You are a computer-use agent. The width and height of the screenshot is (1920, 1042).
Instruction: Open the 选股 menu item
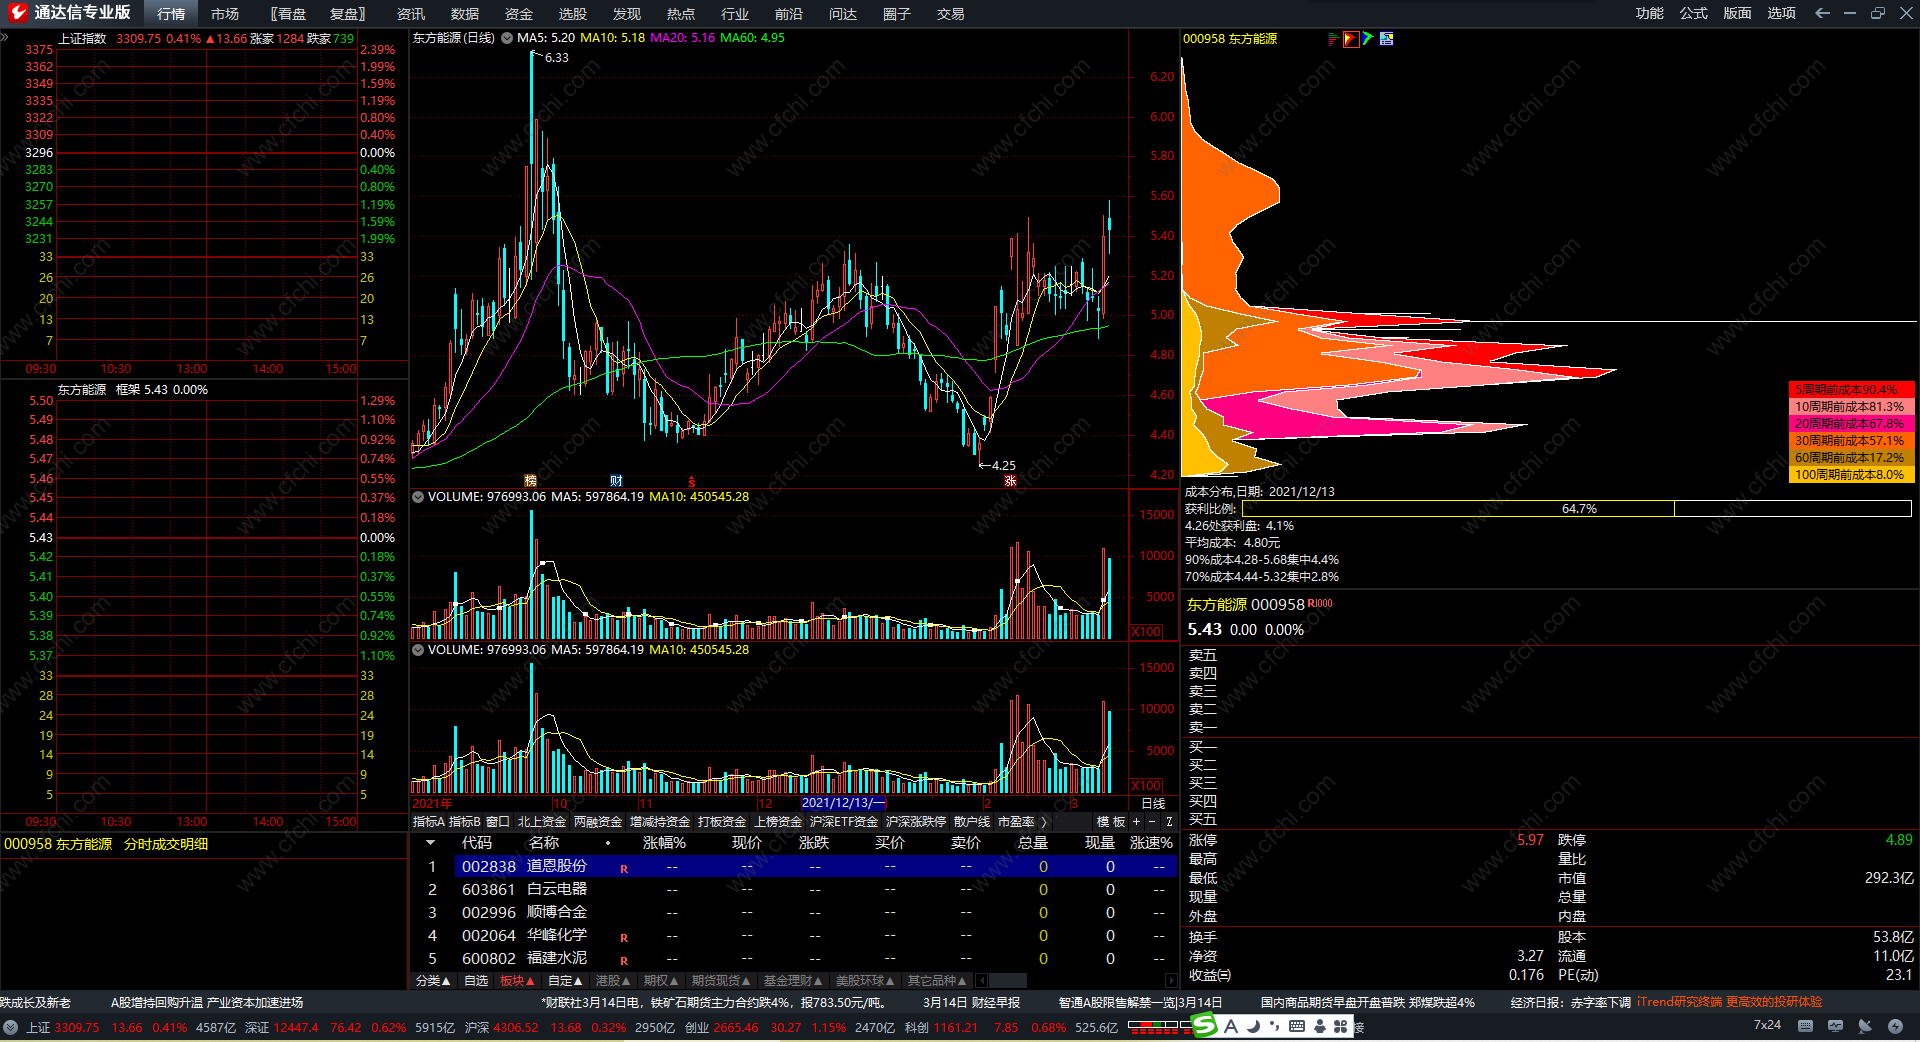(573, 14)
